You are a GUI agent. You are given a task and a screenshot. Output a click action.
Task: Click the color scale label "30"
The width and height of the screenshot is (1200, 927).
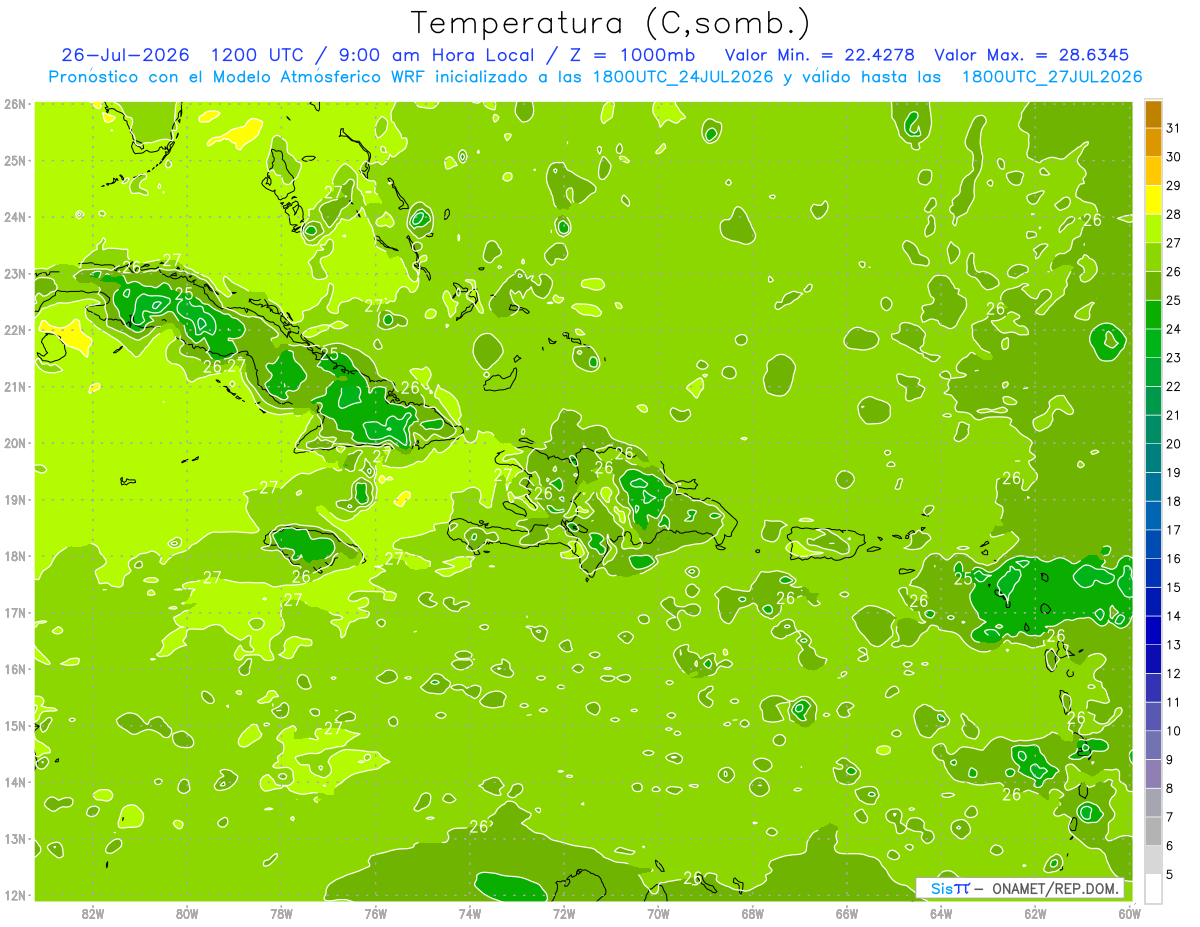[1174, 157]
